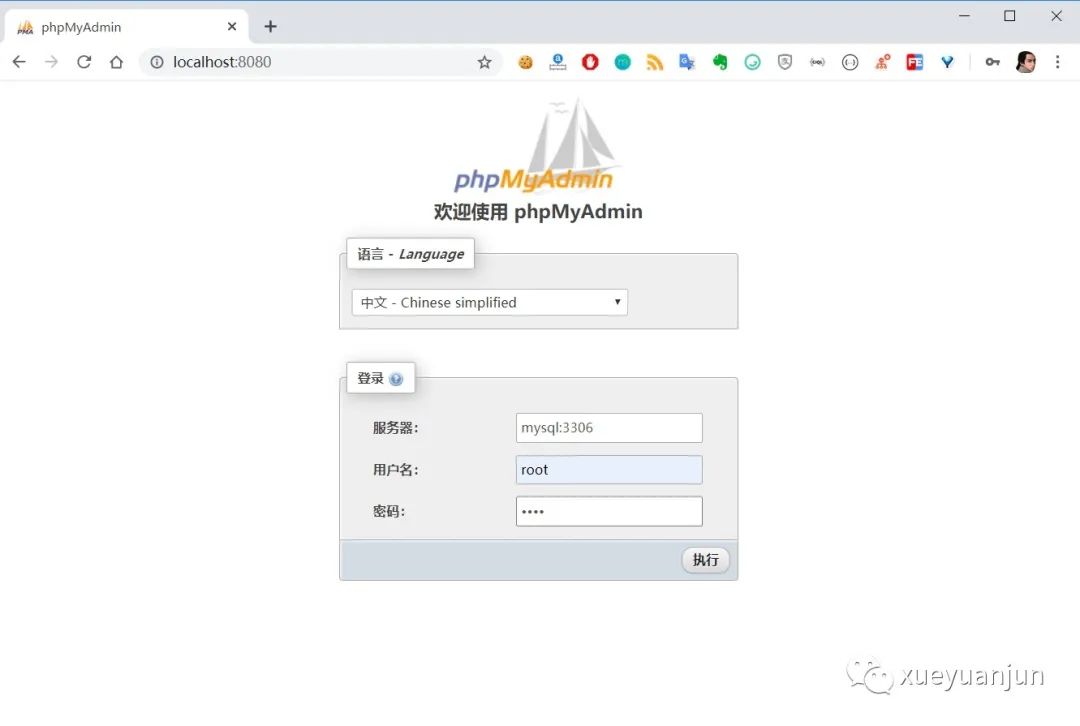Reload the localhost page

84,62
